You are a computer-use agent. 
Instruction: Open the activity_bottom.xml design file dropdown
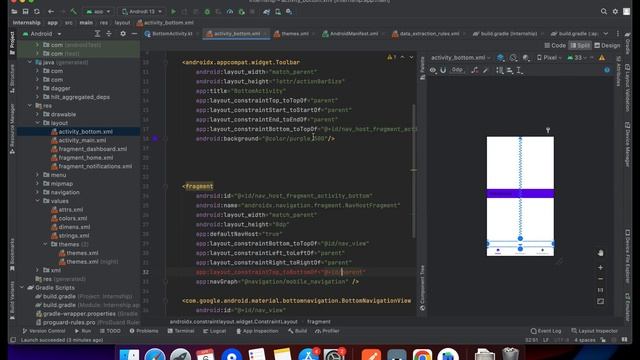461,58
